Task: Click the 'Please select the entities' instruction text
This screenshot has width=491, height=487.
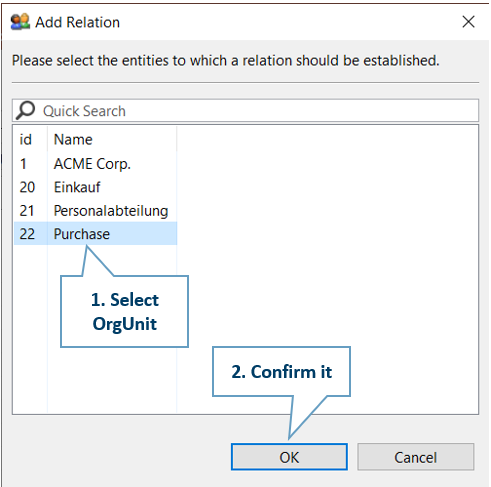Action: (x=226, y=61)
